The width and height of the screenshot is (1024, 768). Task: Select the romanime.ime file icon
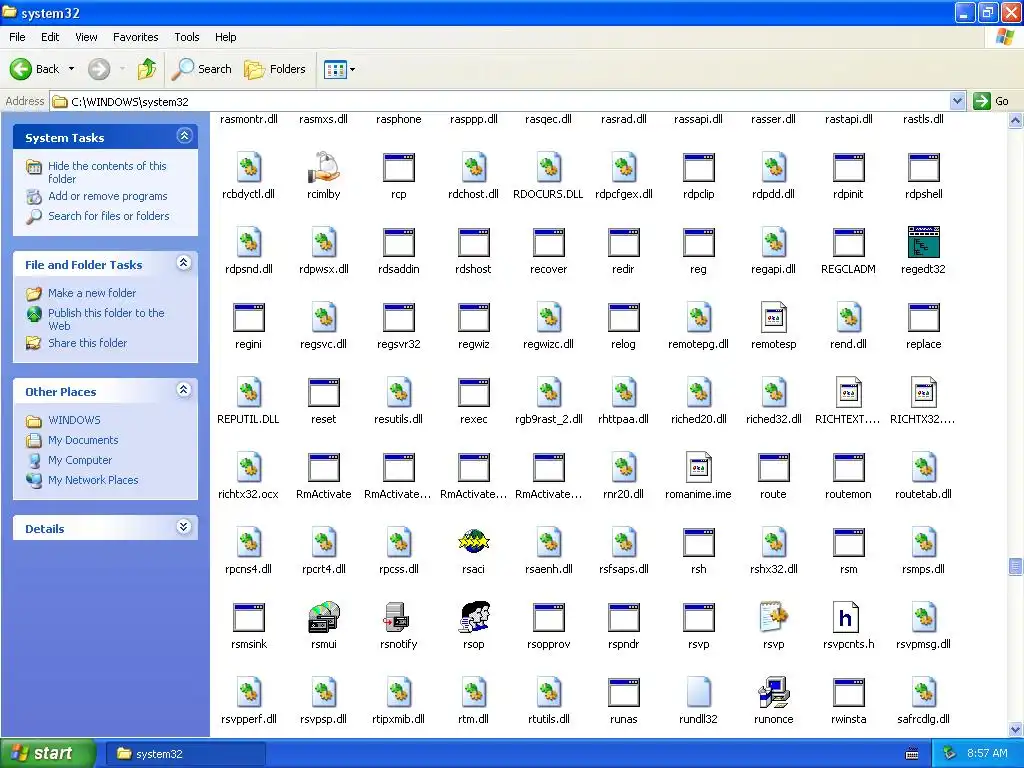pyautogui.click(x=698, y=467)
